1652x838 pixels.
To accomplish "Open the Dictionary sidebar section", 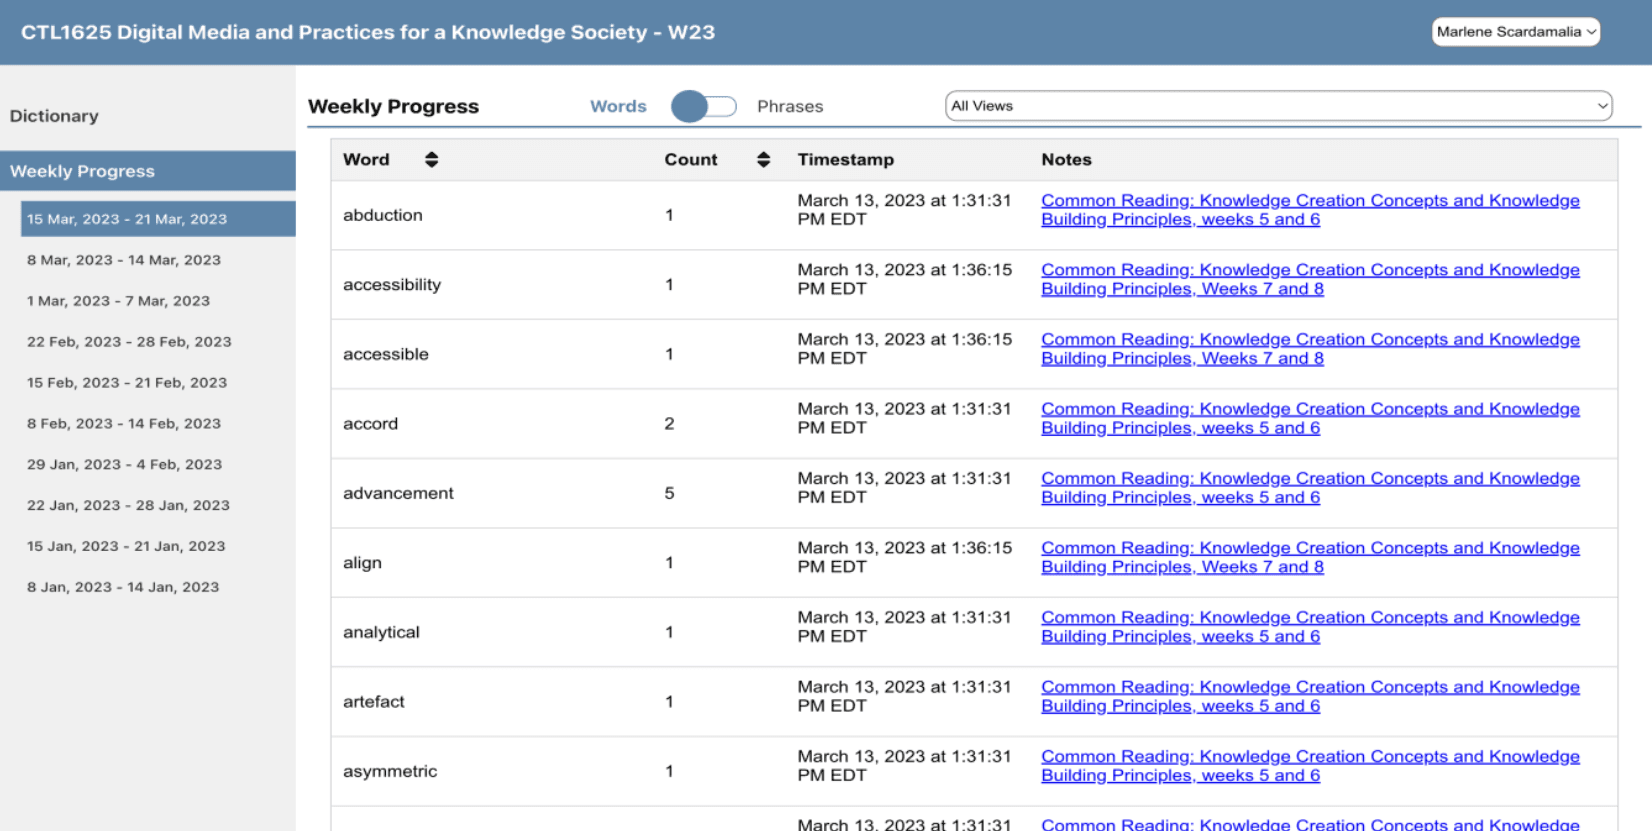I will pos(54,116).
